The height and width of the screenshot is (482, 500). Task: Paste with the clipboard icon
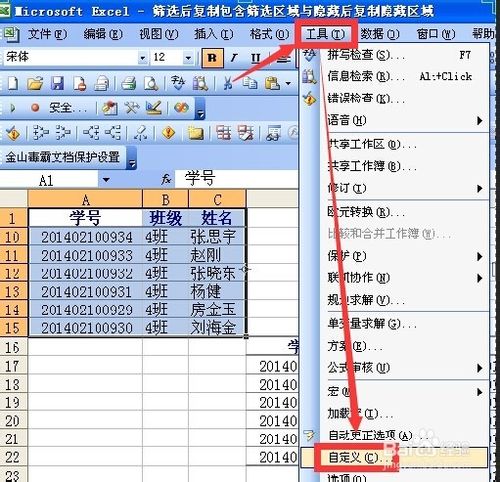(x=272, y=83)
